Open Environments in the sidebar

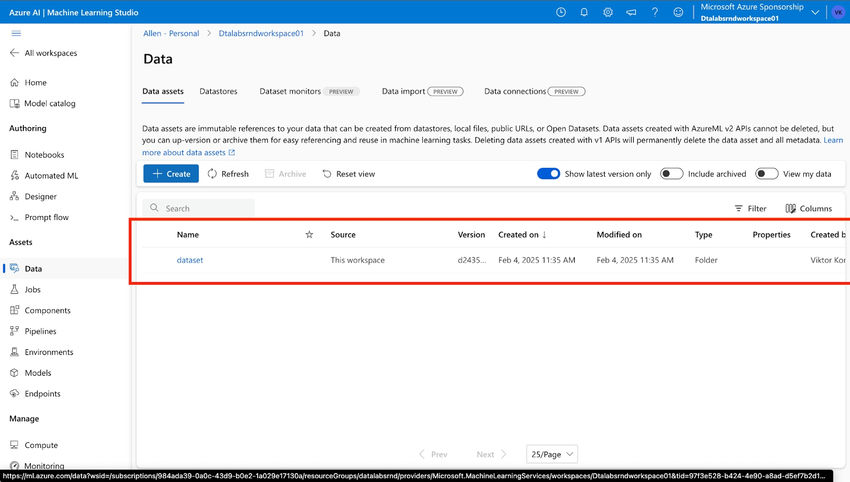pyautogui.click(x=41, y=352)
